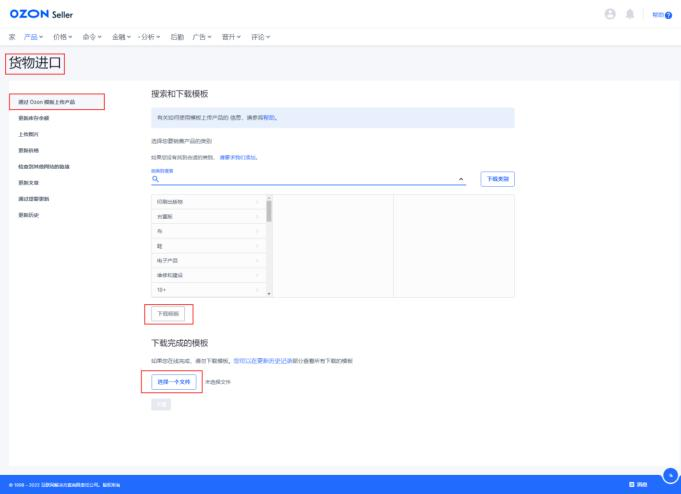Open the 广告 menu
This screenshot has height=494, width=681.
point(202,37)
